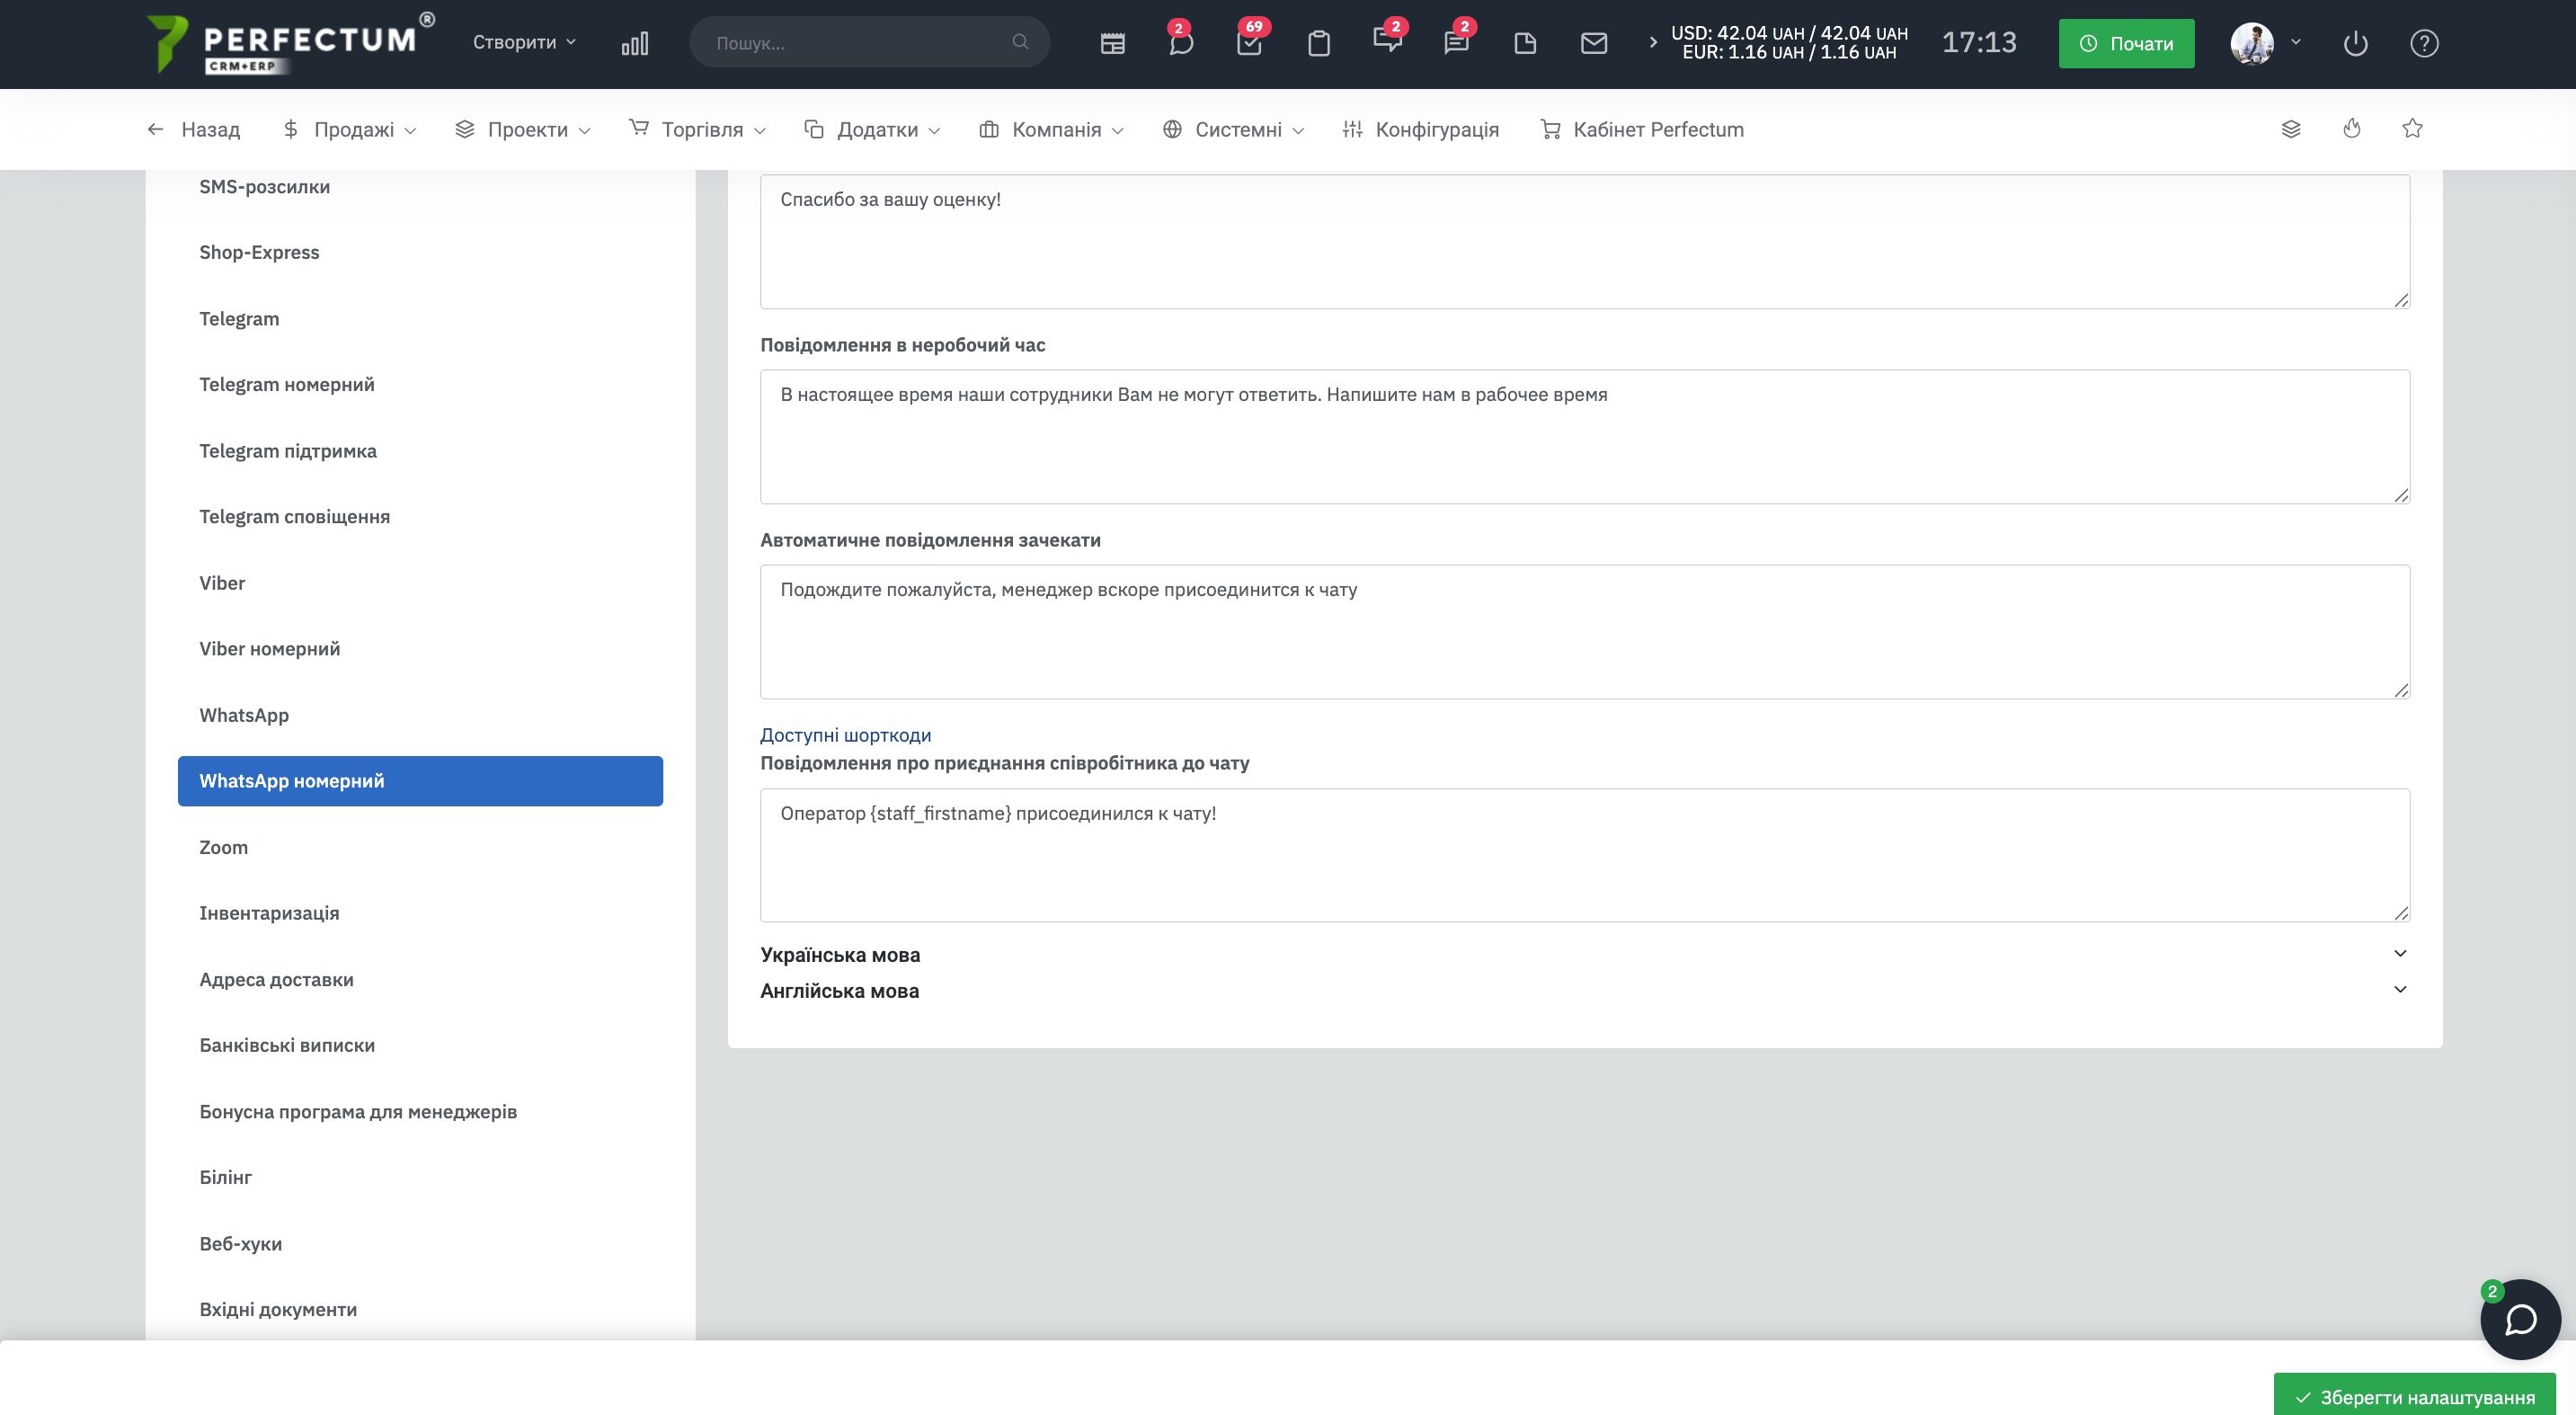Open the clipboard icon in top bar
2576x1415 pixels.
pyautogui.click(x=1318, y=43)
